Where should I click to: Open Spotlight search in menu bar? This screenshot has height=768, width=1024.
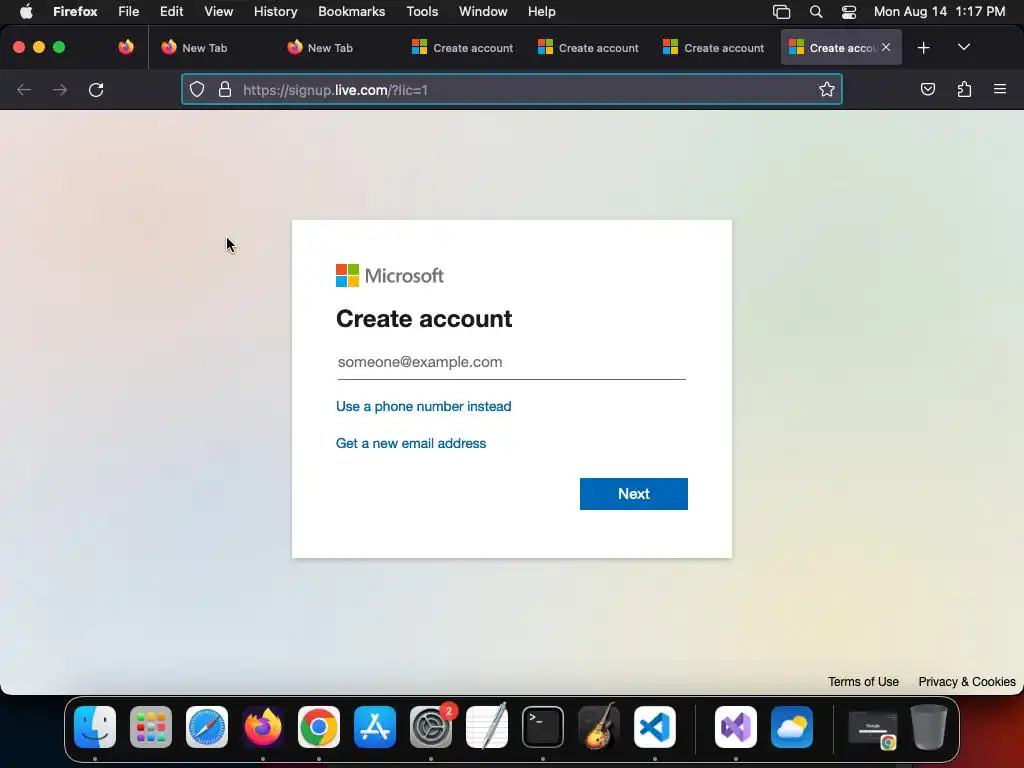pos(816,11)
